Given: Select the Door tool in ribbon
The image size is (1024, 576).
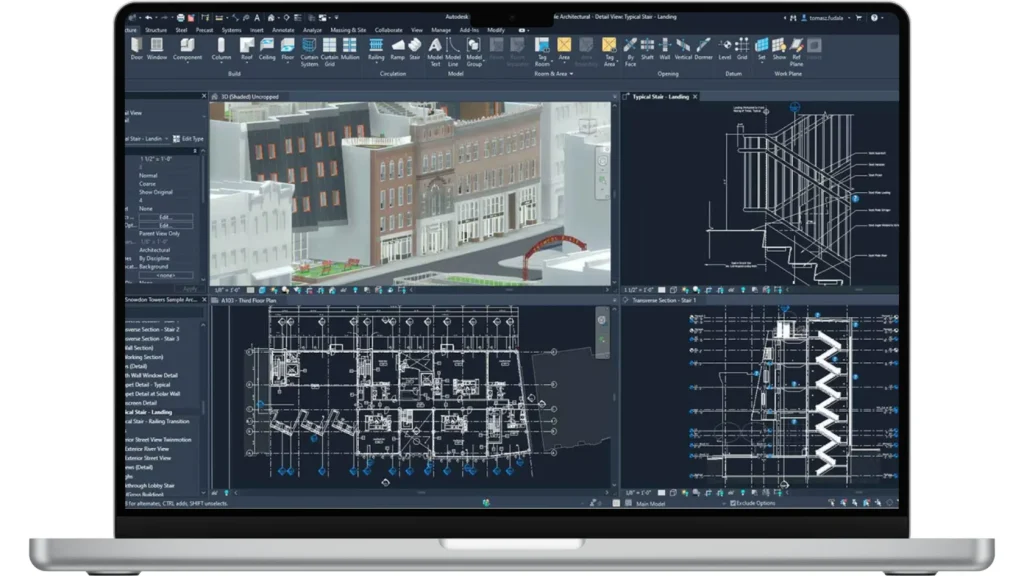Looking at the screenshot, I should (137, 48).
